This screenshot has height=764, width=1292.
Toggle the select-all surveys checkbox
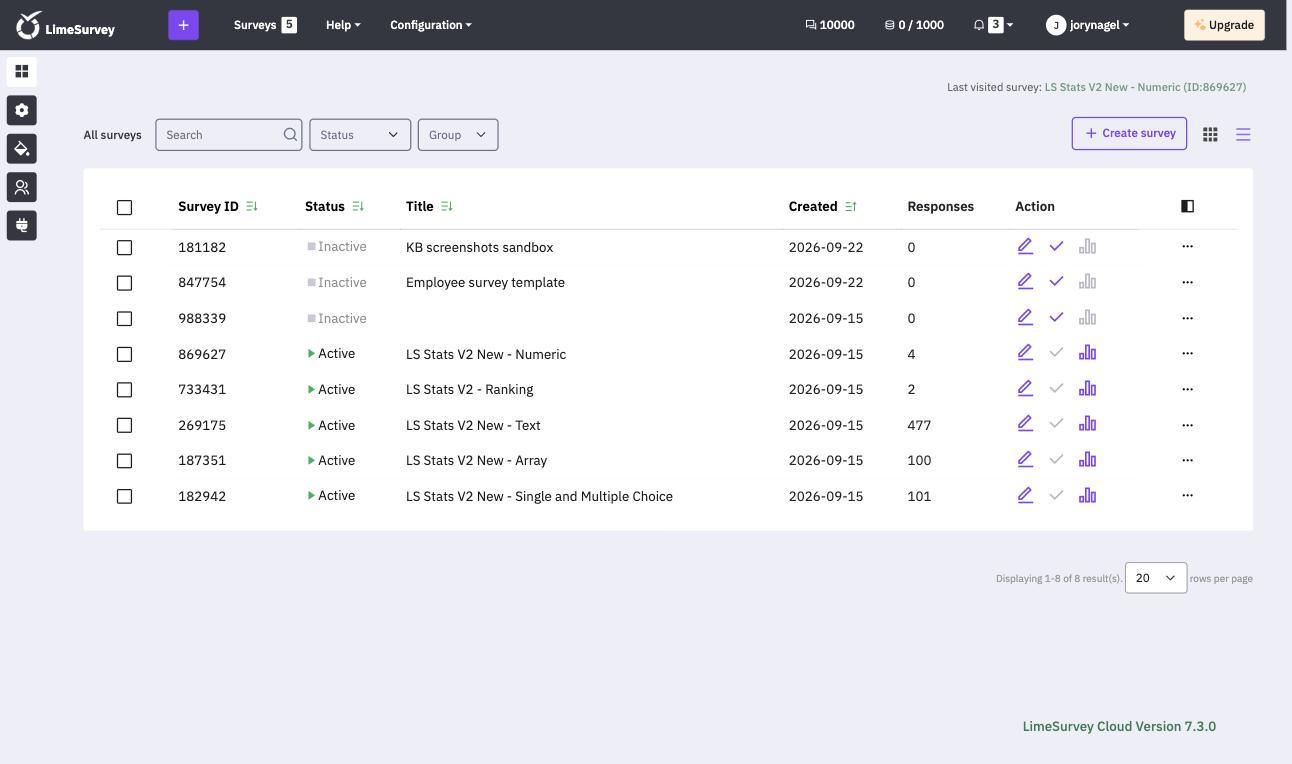124,207
